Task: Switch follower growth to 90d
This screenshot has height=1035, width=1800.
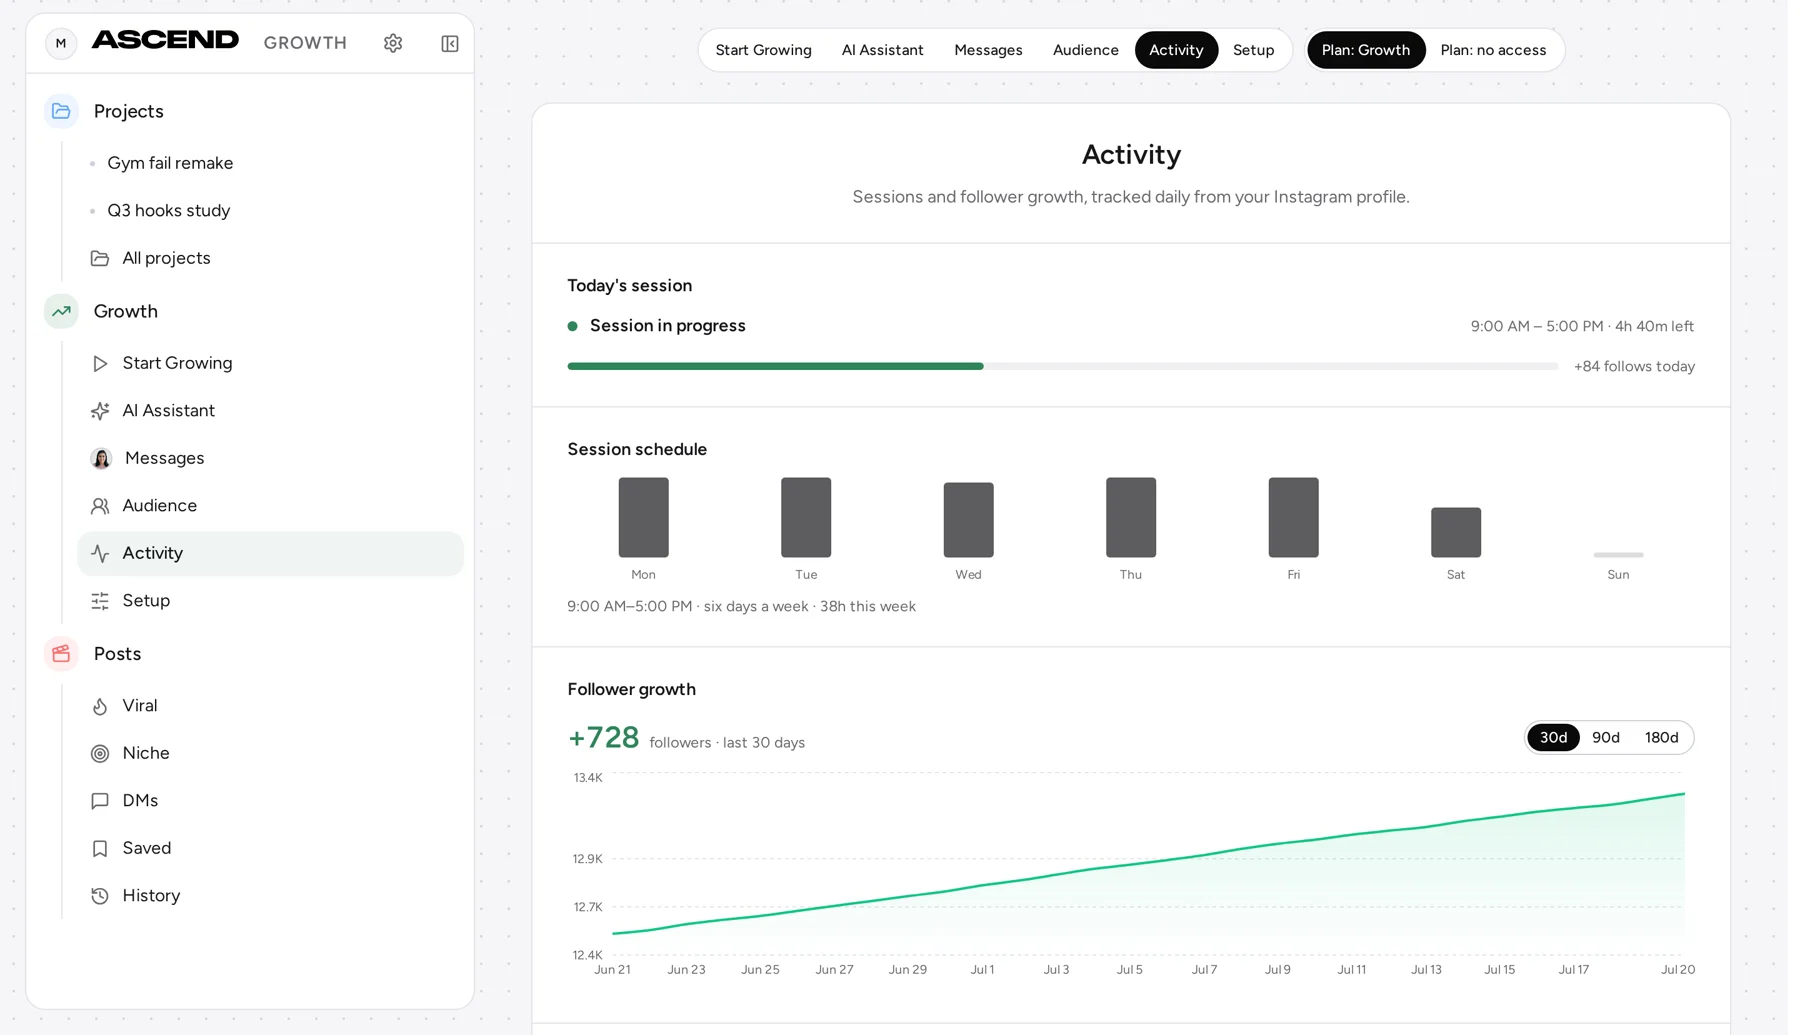Action: point(1606,737)
